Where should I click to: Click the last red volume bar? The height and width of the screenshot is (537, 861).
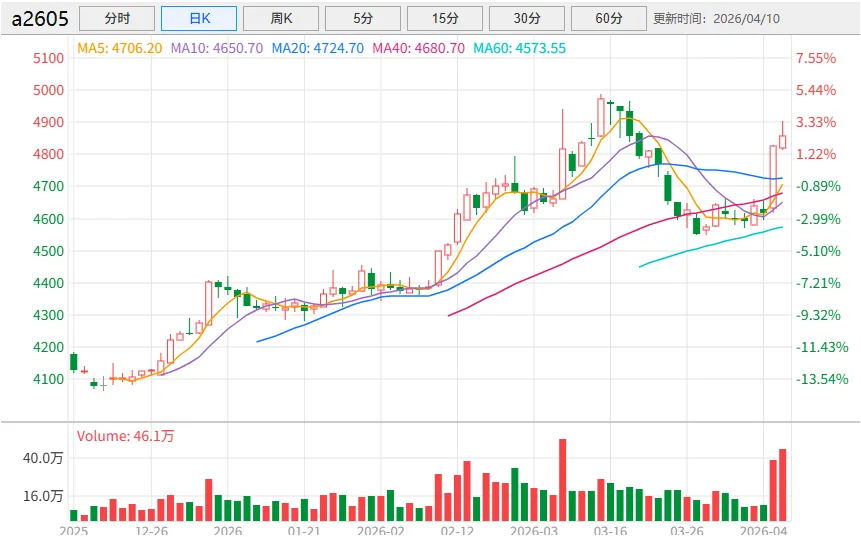click(x=782, y=485)
